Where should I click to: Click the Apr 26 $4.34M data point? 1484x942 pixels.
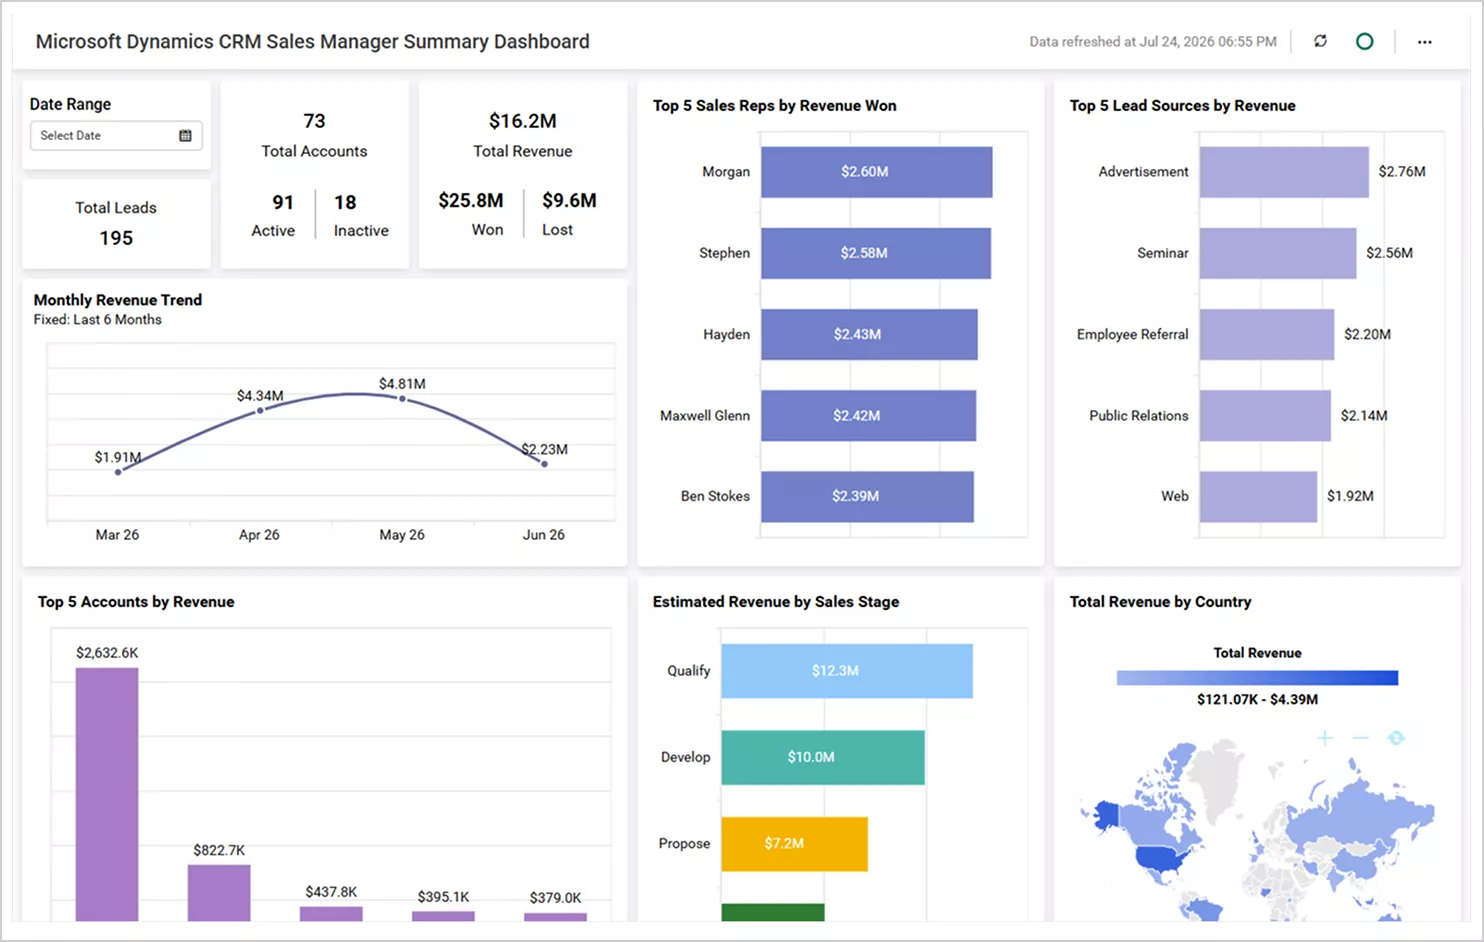pos(260,410)
